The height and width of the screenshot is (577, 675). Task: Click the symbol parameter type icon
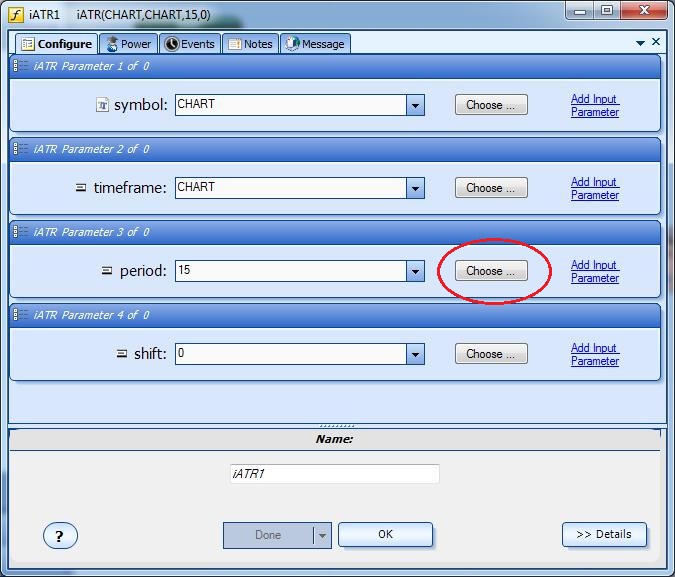tap(101, 105)
